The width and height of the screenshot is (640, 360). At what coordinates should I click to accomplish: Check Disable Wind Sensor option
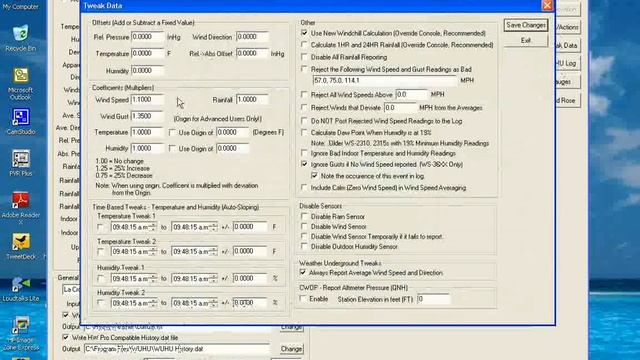click(x=304, y=226)
